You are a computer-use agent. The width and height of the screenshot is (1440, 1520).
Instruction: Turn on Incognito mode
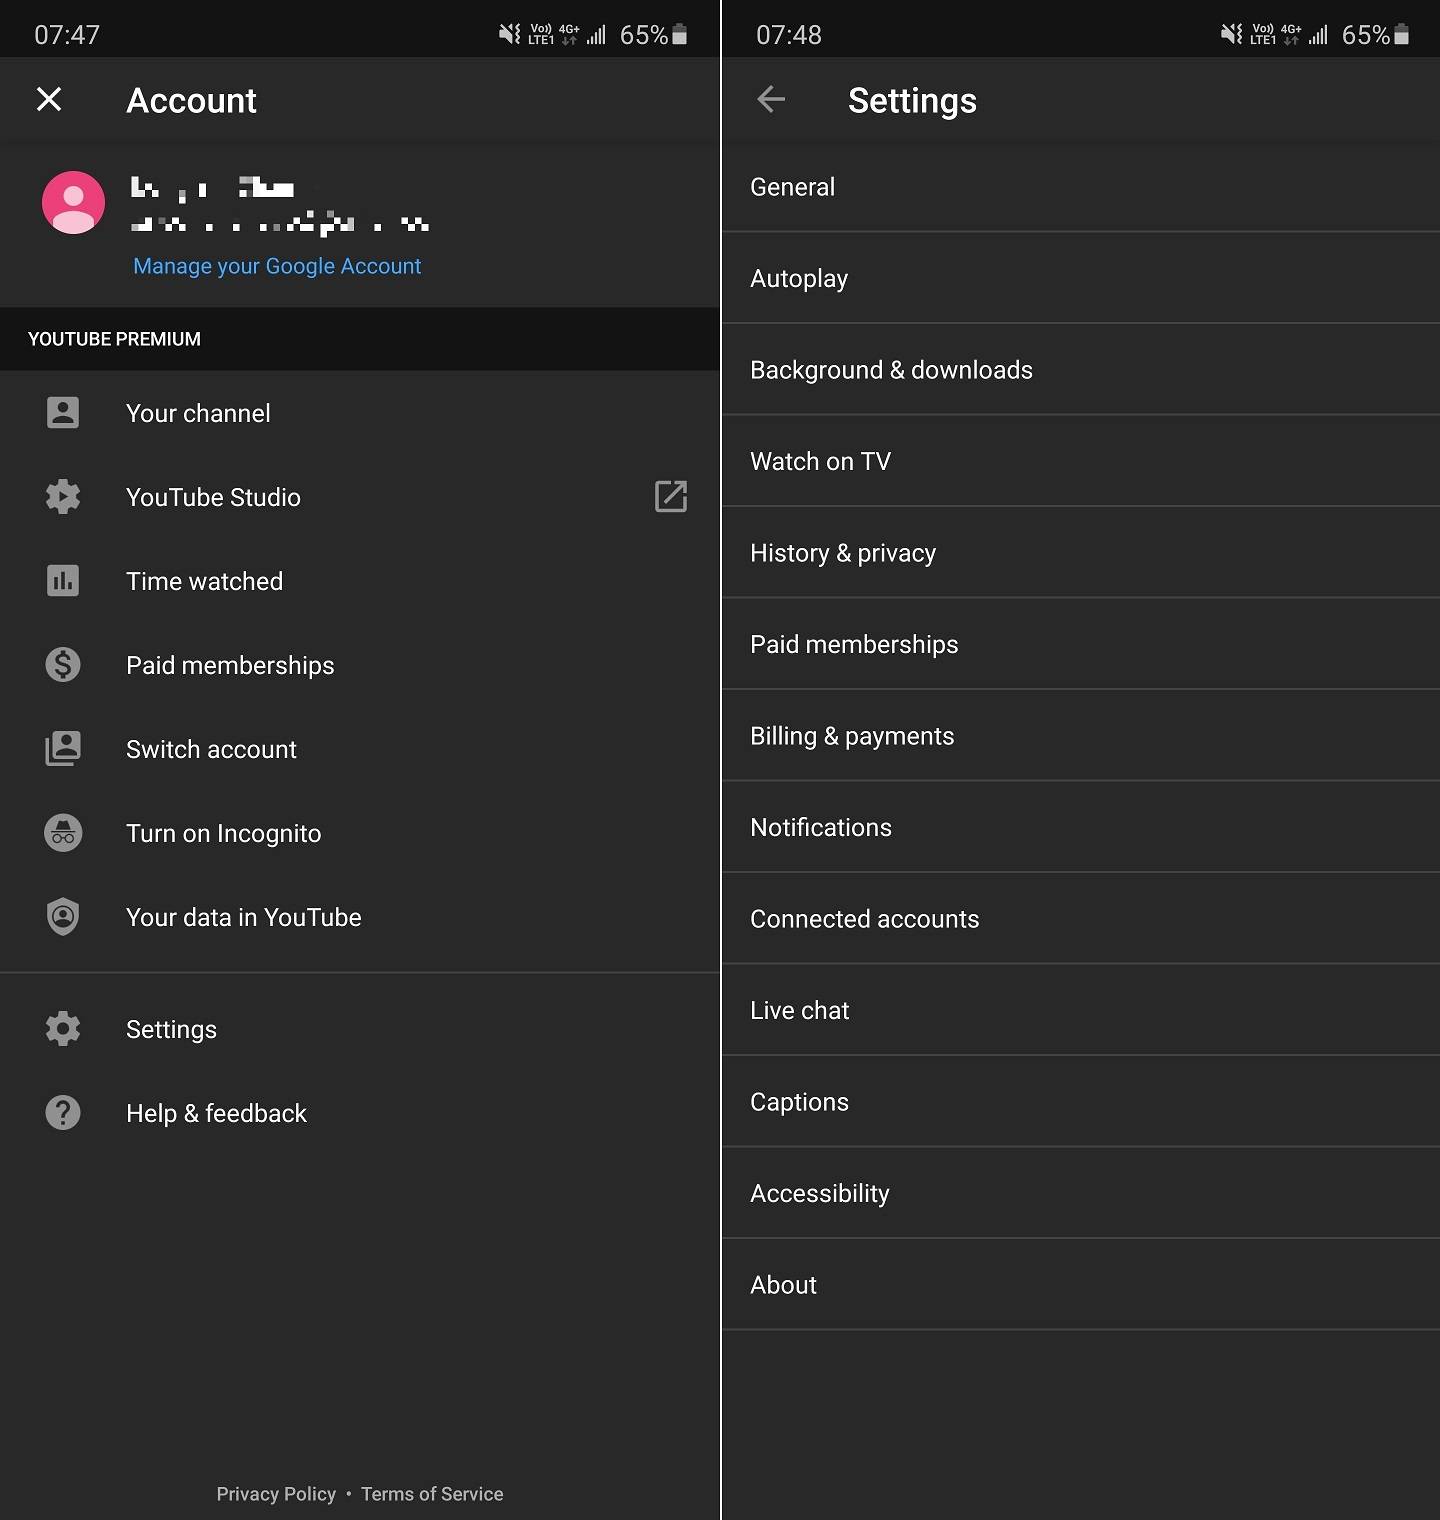click(x=360, y=833)
